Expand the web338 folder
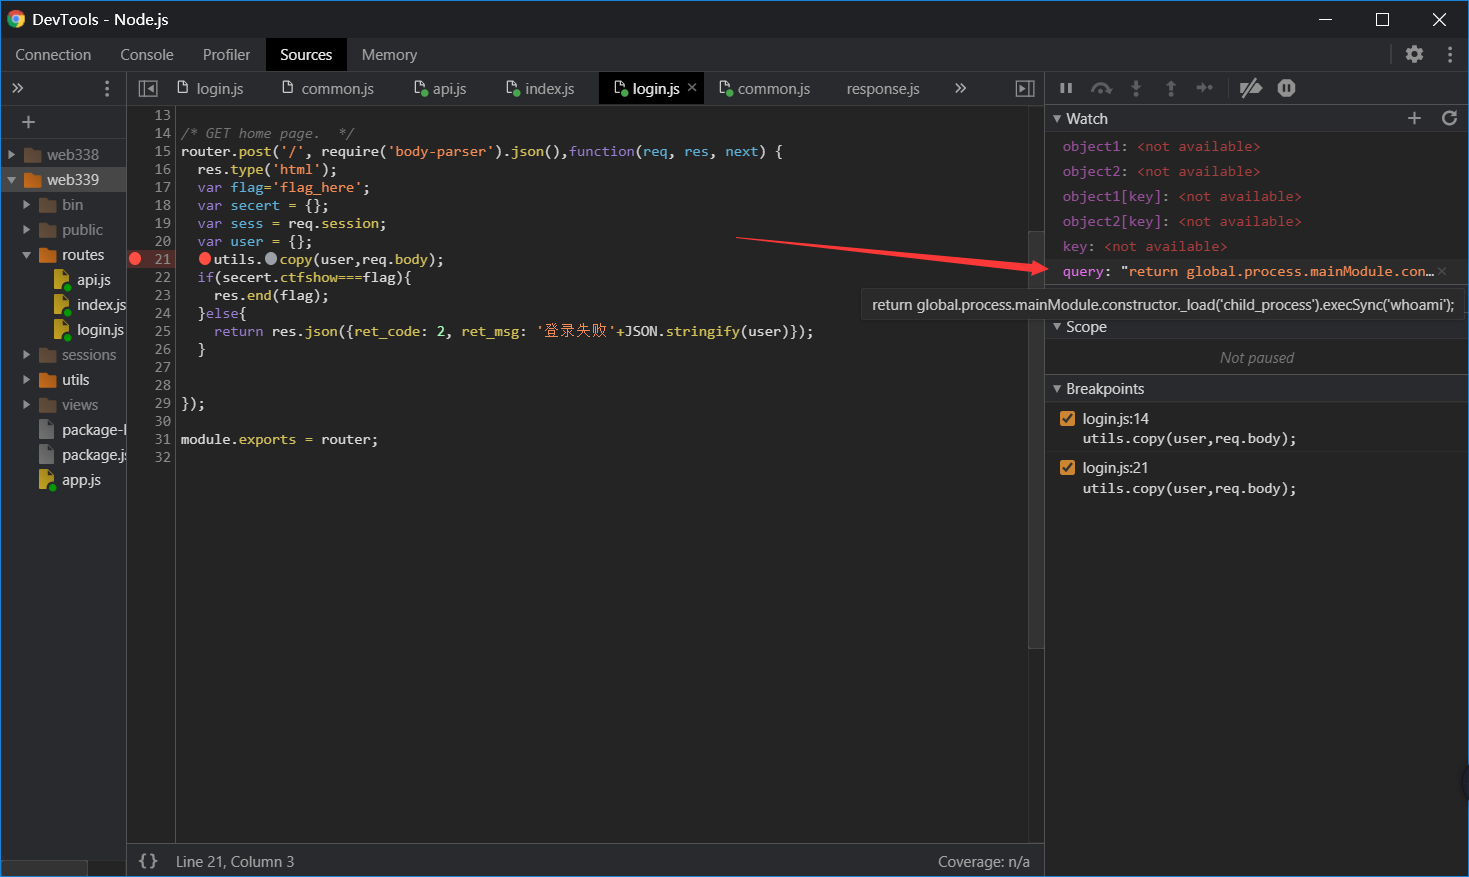This screenshot has width=1469, height=877. pyautogui.click(x=12, y=155)
